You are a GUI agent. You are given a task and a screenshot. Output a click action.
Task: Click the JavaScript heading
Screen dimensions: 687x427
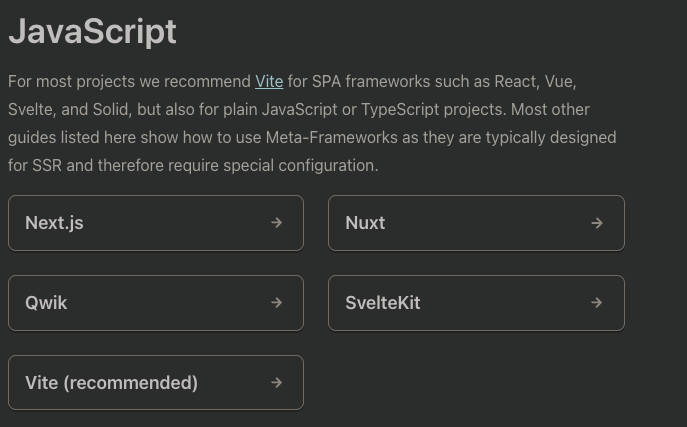[x=92, y=32]
